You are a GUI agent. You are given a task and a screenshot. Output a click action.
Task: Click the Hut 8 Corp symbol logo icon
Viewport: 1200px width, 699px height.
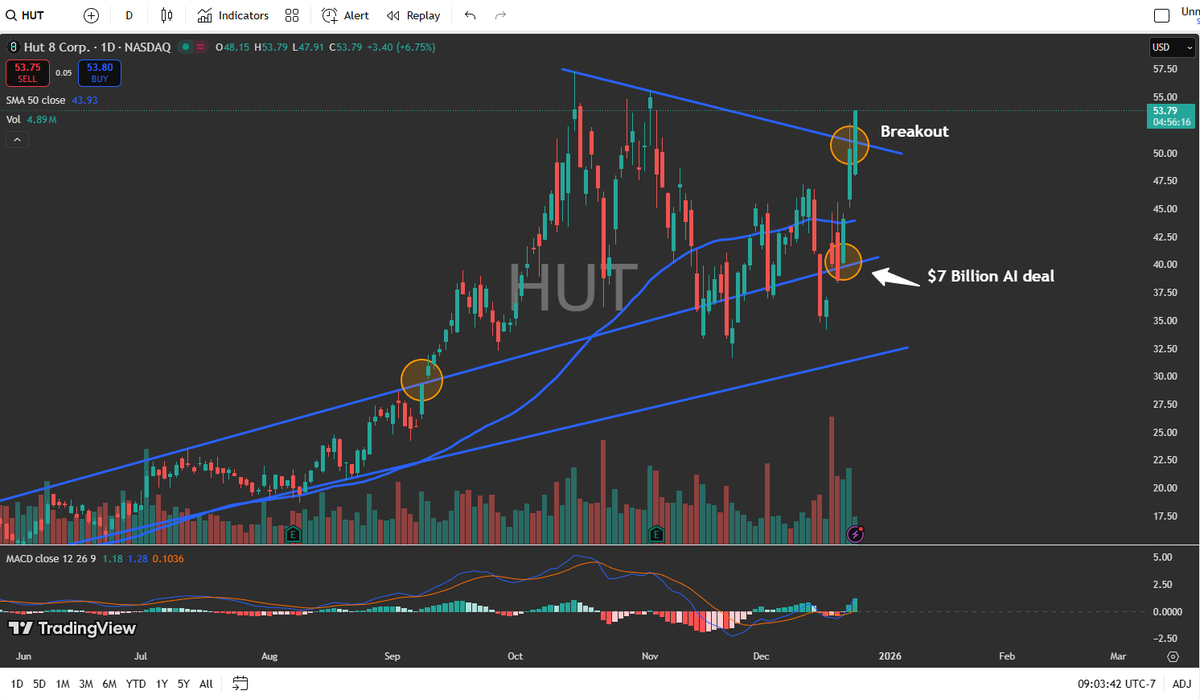[14, 47]
